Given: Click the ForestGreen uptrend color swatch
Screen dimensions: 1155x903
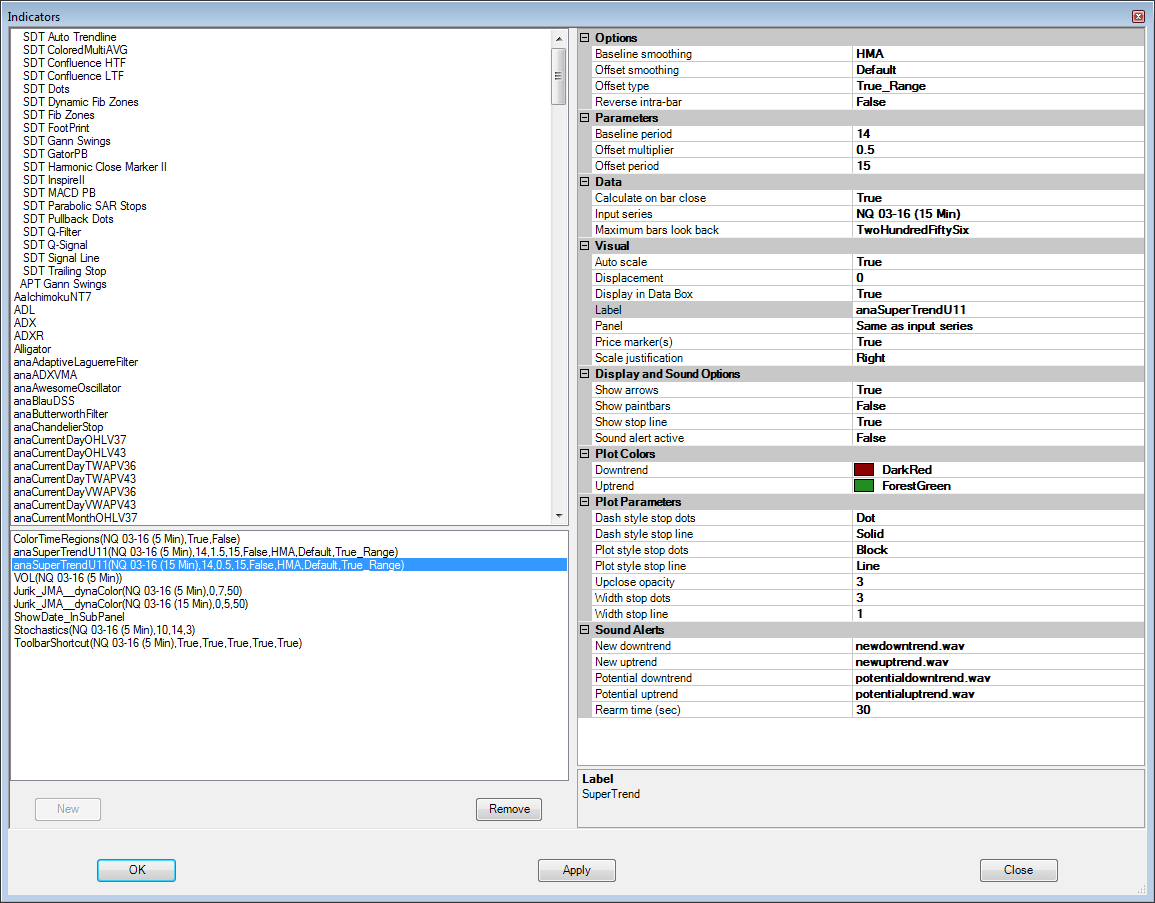Looking at the screenshot, I should 864,486.
